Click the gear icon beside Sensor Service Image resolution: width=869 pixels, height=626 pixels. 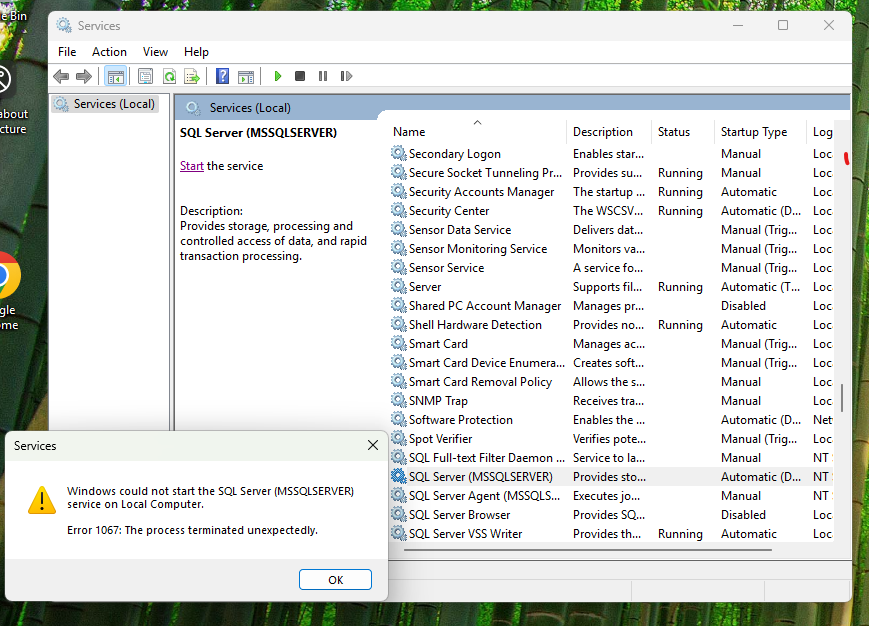(x=398, y=267)
